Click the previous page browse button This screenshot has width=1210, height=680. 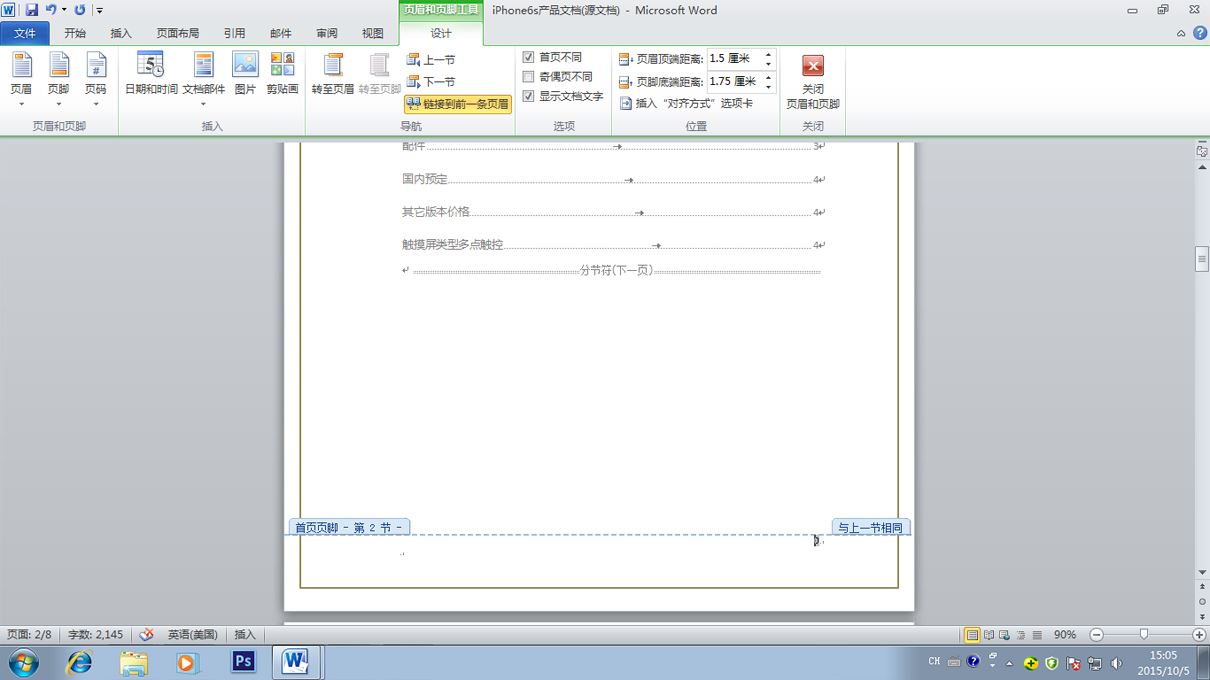[x=1202, y=588]
